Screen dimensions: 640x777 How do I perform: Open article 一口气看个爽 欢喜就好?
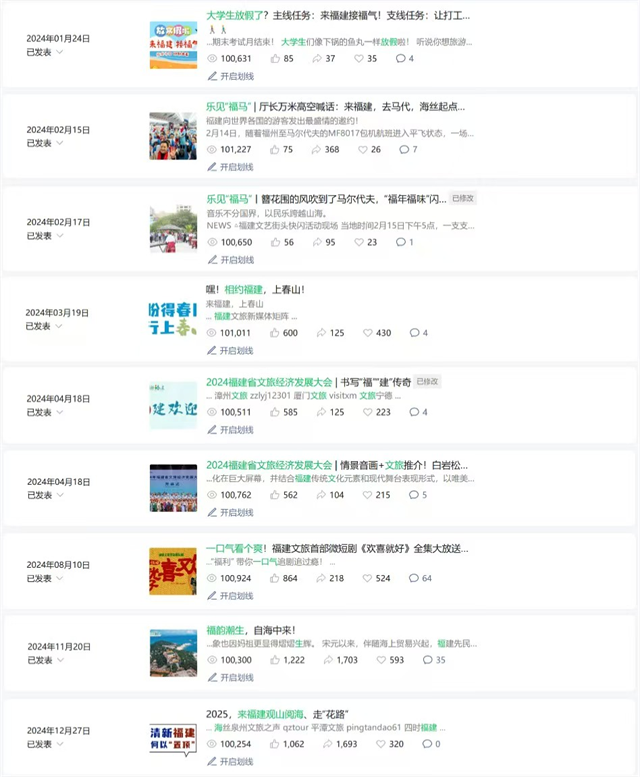pos(337,549)
